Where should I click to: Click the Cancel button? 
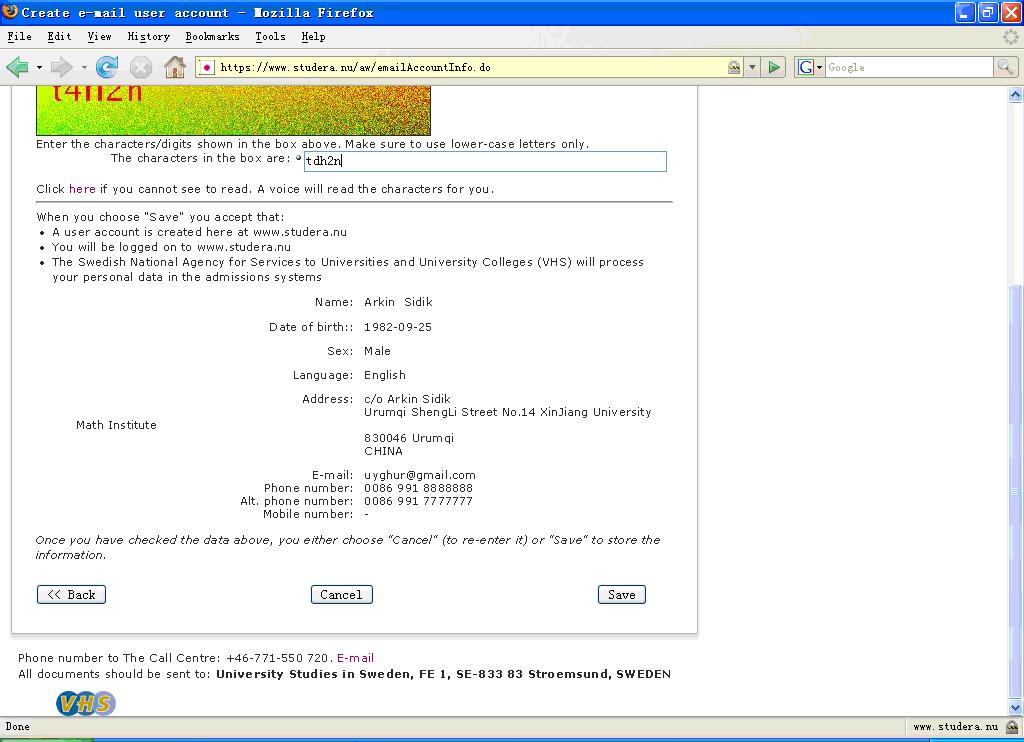(x=342, y=594)
